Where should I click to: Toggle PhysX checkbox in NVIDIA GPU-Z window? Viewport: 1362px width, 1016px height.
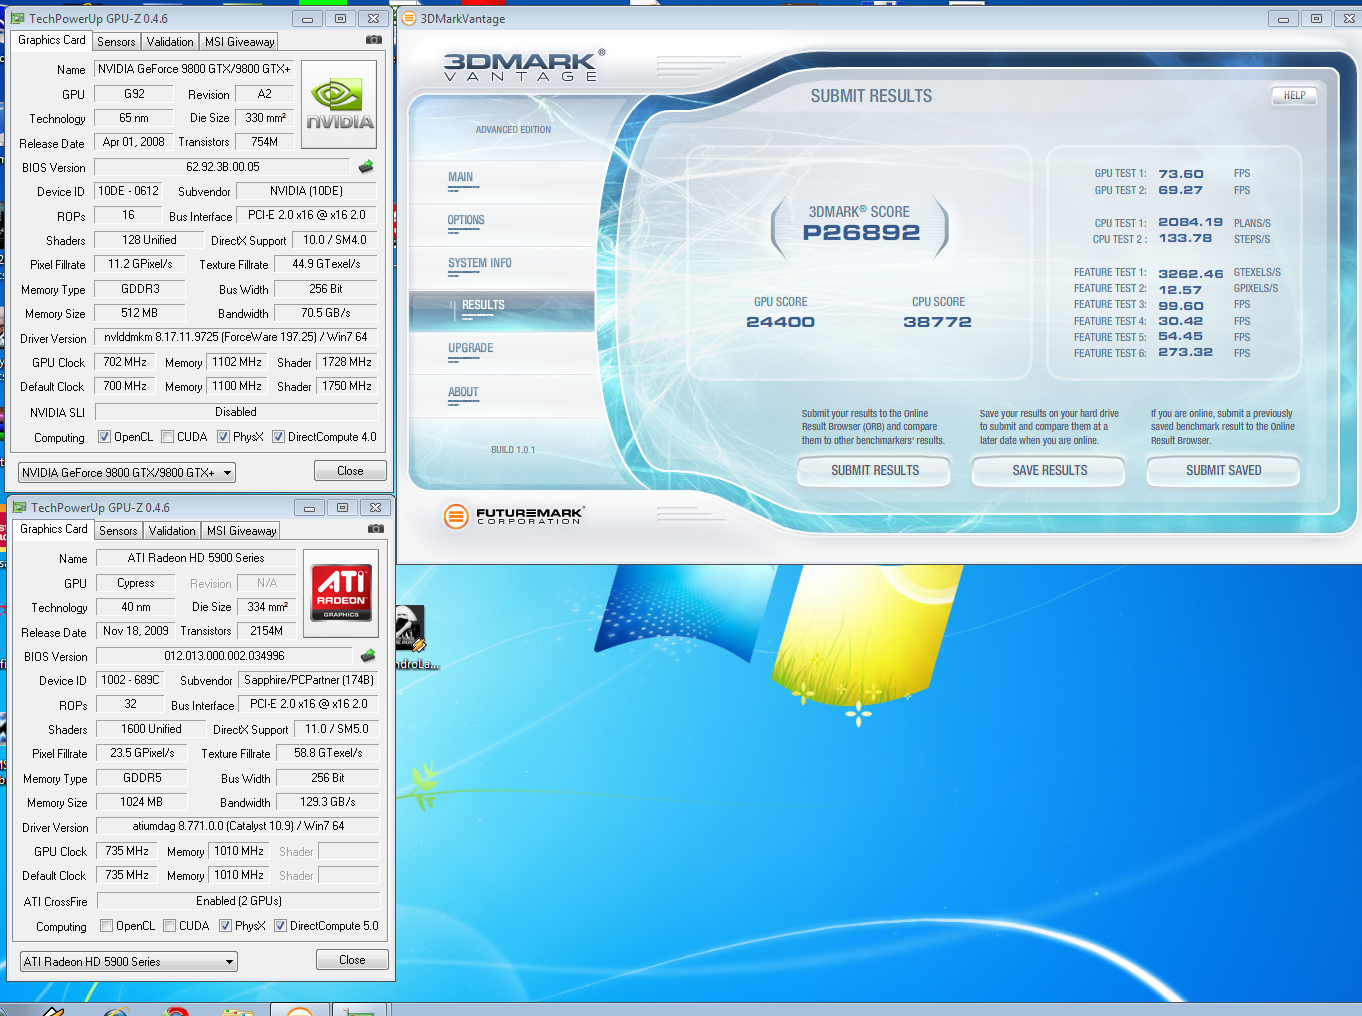click(x=223, y=437)
